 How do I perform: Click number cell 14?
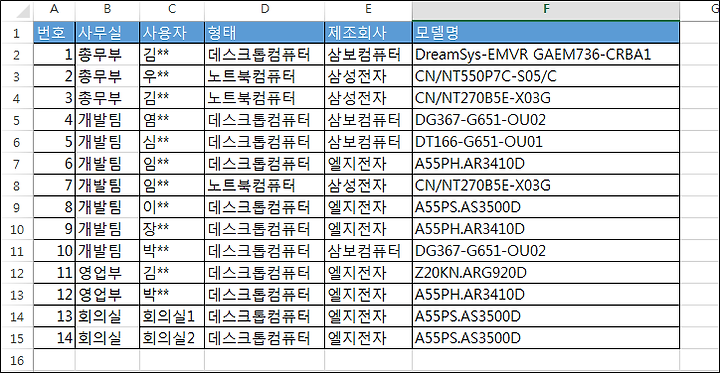(x=54, y=338)
